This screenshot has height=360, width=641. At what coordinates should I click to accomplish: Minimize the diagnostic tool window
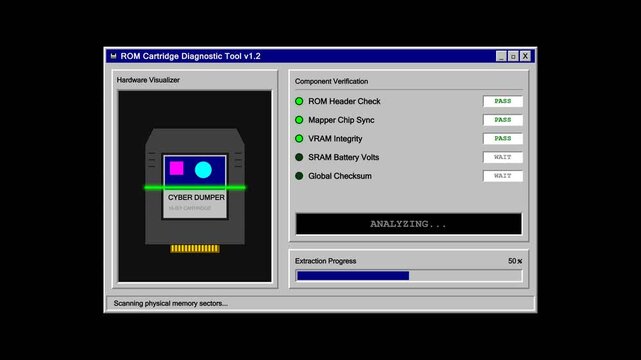tap(501, 56)
